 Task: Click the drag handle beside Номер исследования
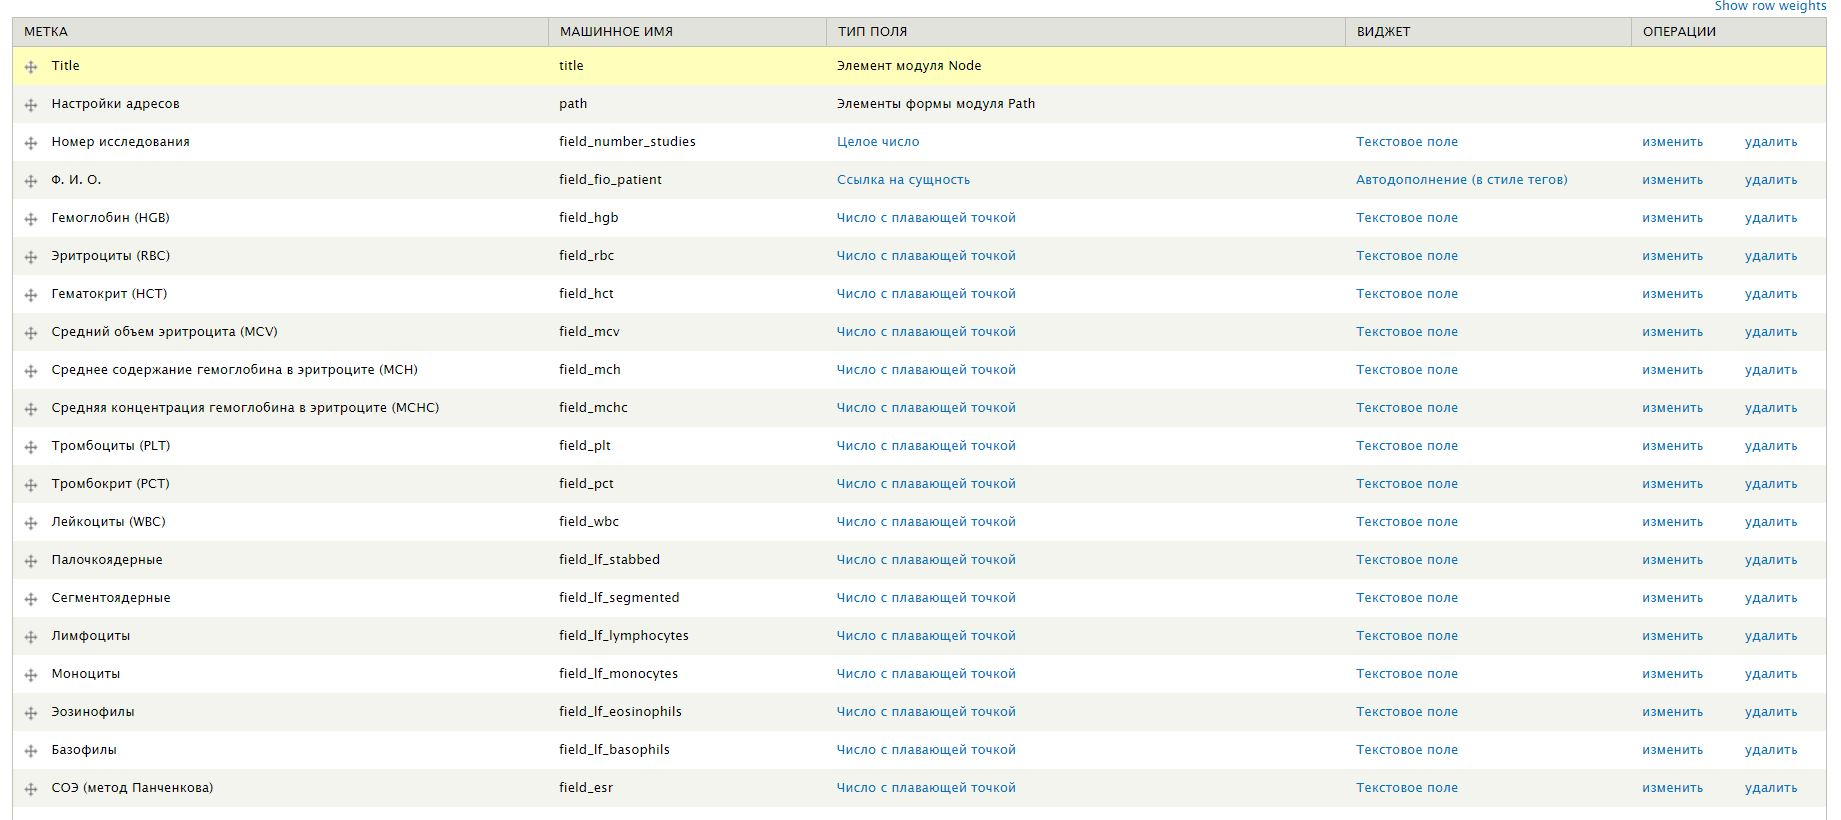pyautogui.click(x=31, y=143)
